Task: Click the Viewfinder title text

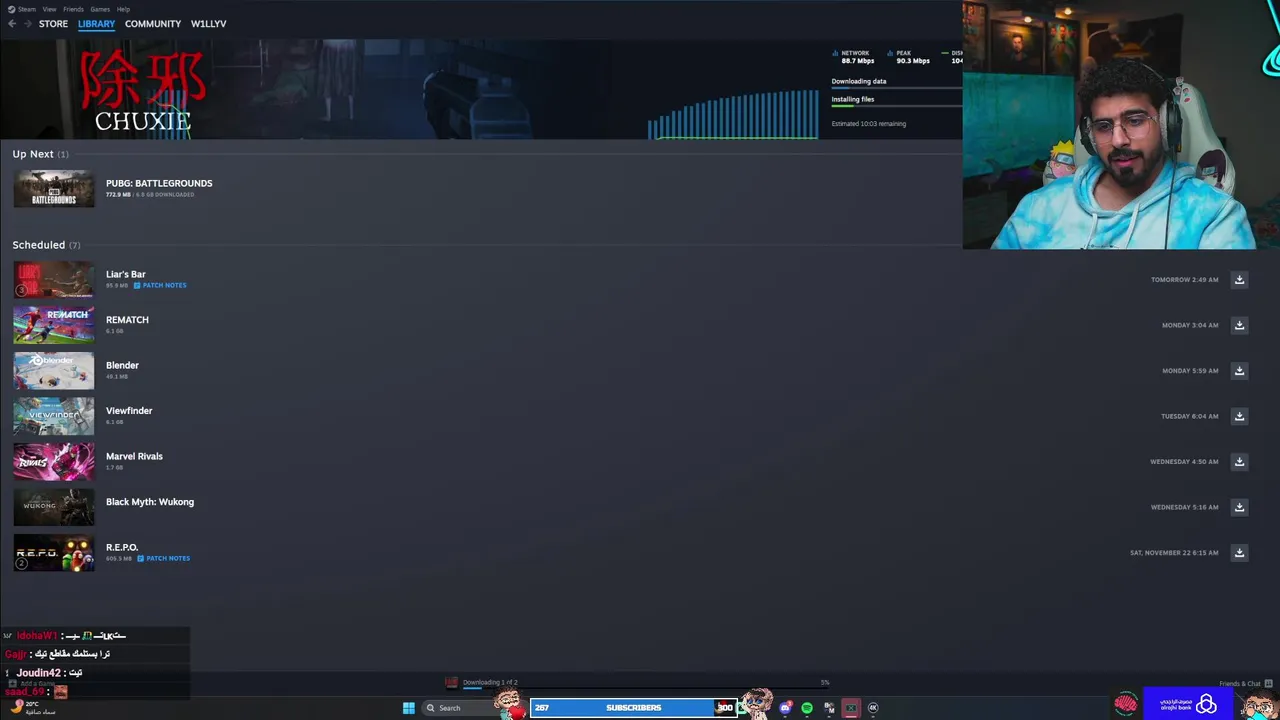Action: (x=129, y=411)
